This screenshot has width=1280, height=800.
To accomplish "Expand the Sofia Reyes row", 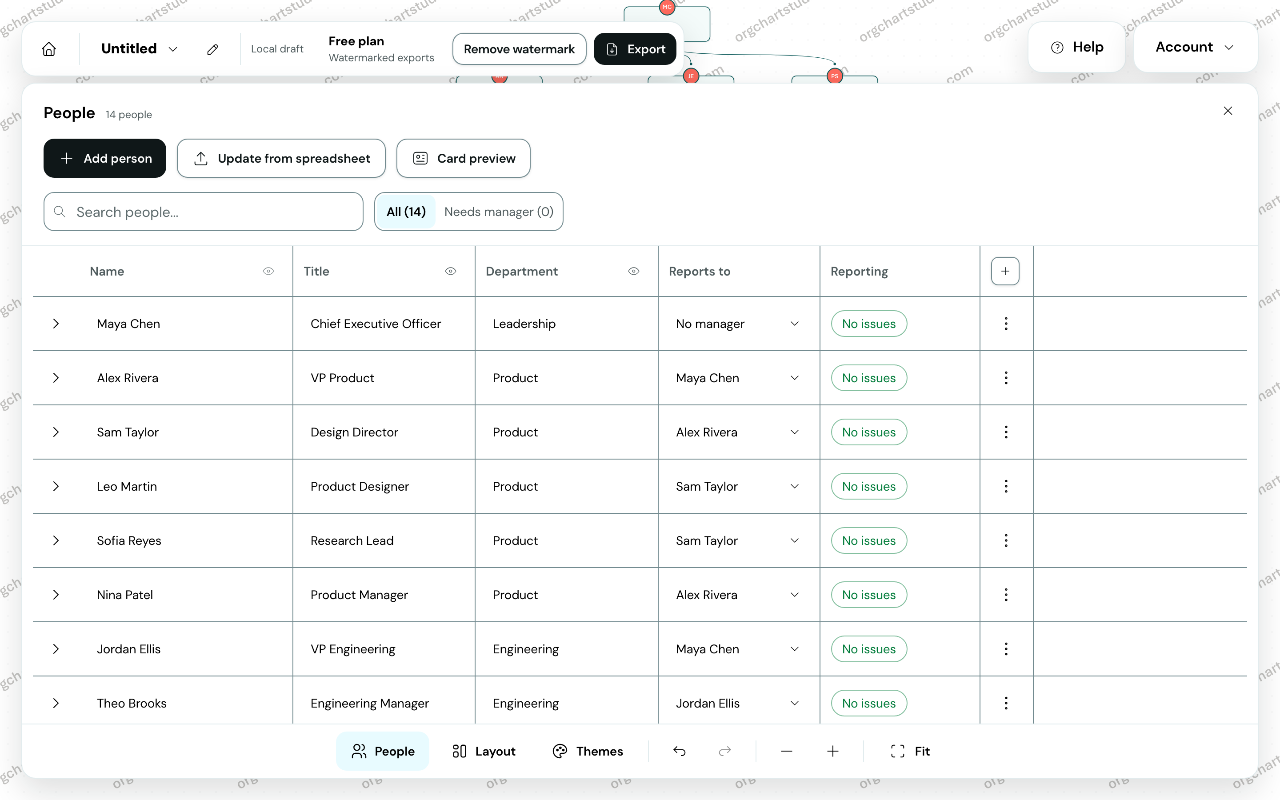I will point(56,540).
